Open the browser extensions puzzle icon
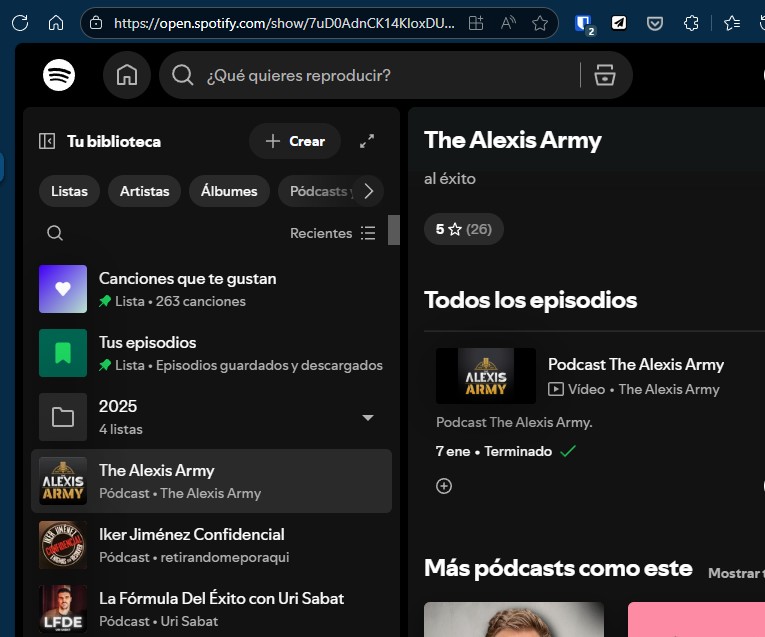 pos(691,22)
